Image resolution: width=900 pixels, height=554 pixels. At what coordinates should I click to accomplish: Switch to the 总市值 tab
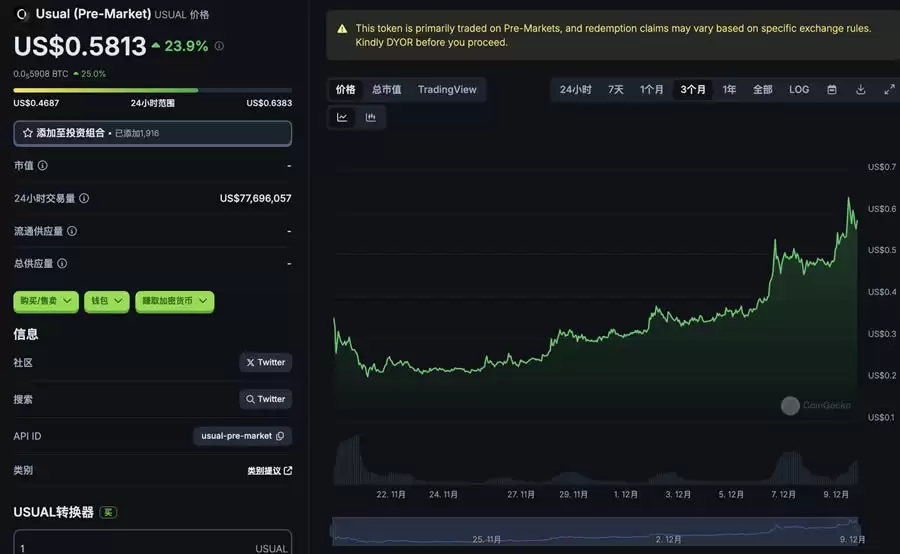(386, 90)
